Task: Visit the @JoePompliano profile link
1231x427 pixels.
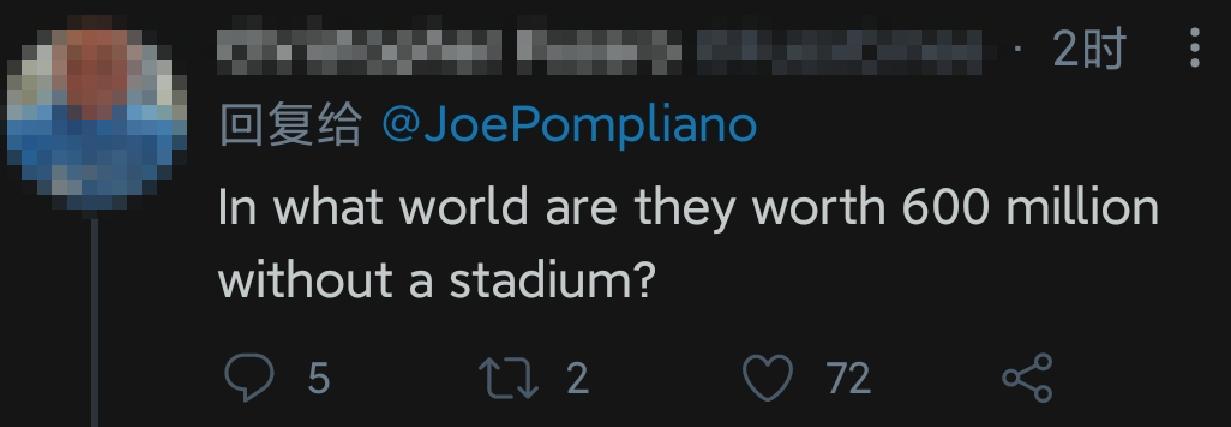Action: pos(569,127)
